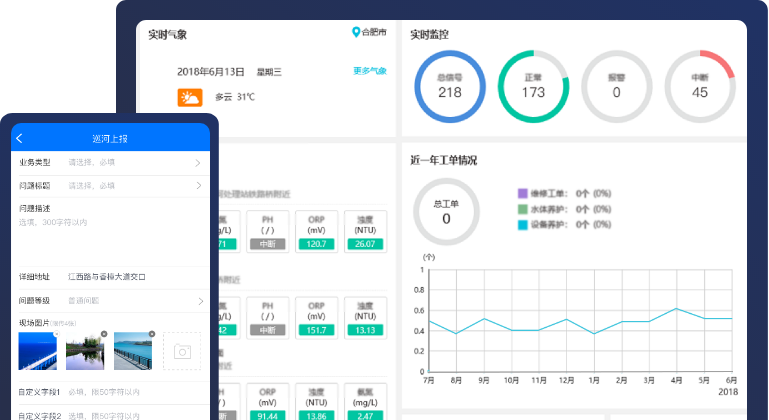Viewport: 769px width, 420px height.
Task: Remove the second site photo via its X
Action: [x=104, y=334]
